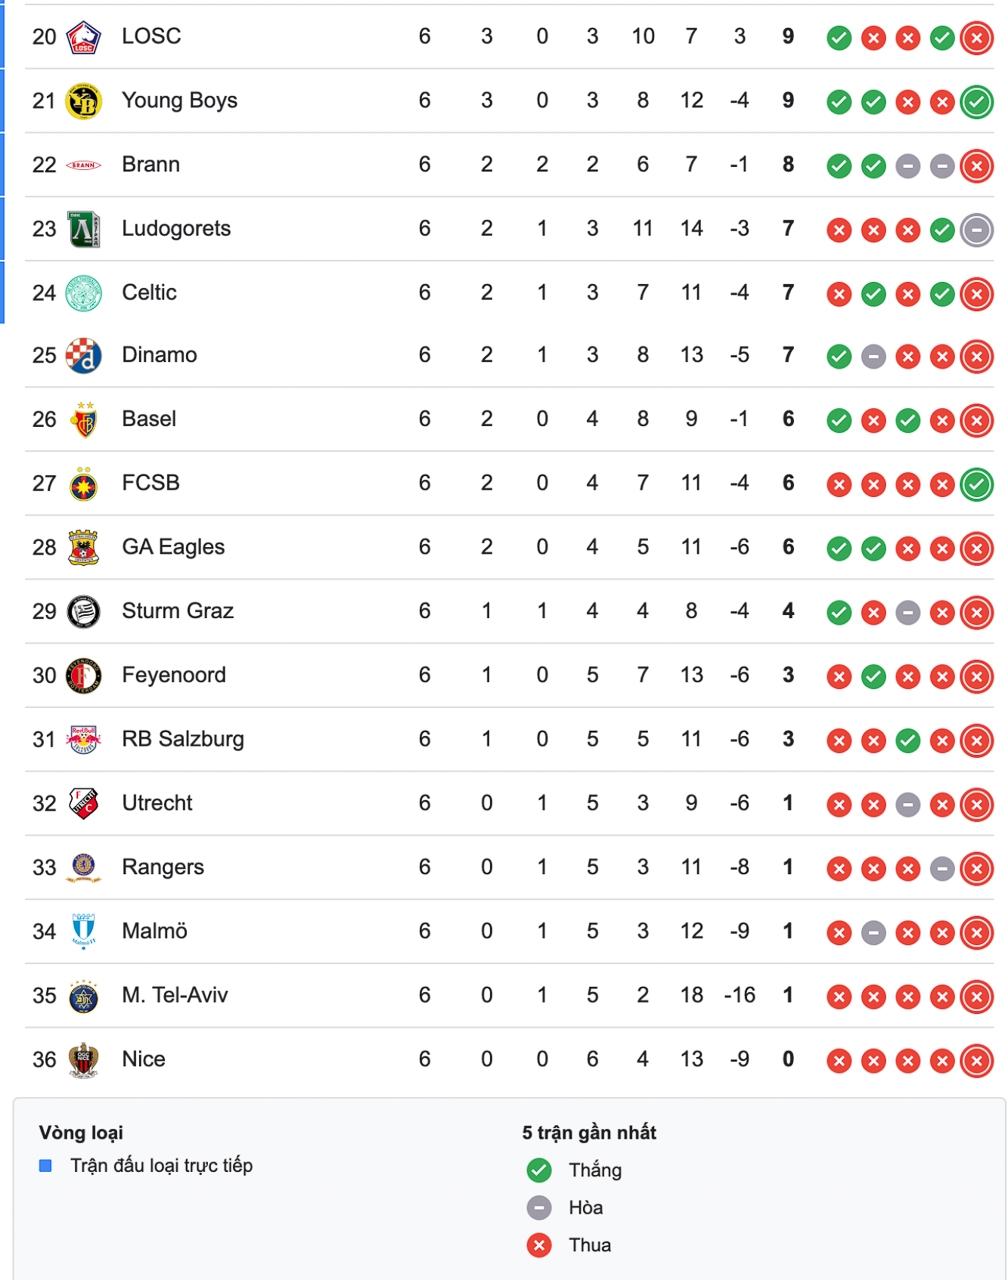Click Young Boys' latest match win indicator
The image size is (1008, 1280).
(976, 102)
